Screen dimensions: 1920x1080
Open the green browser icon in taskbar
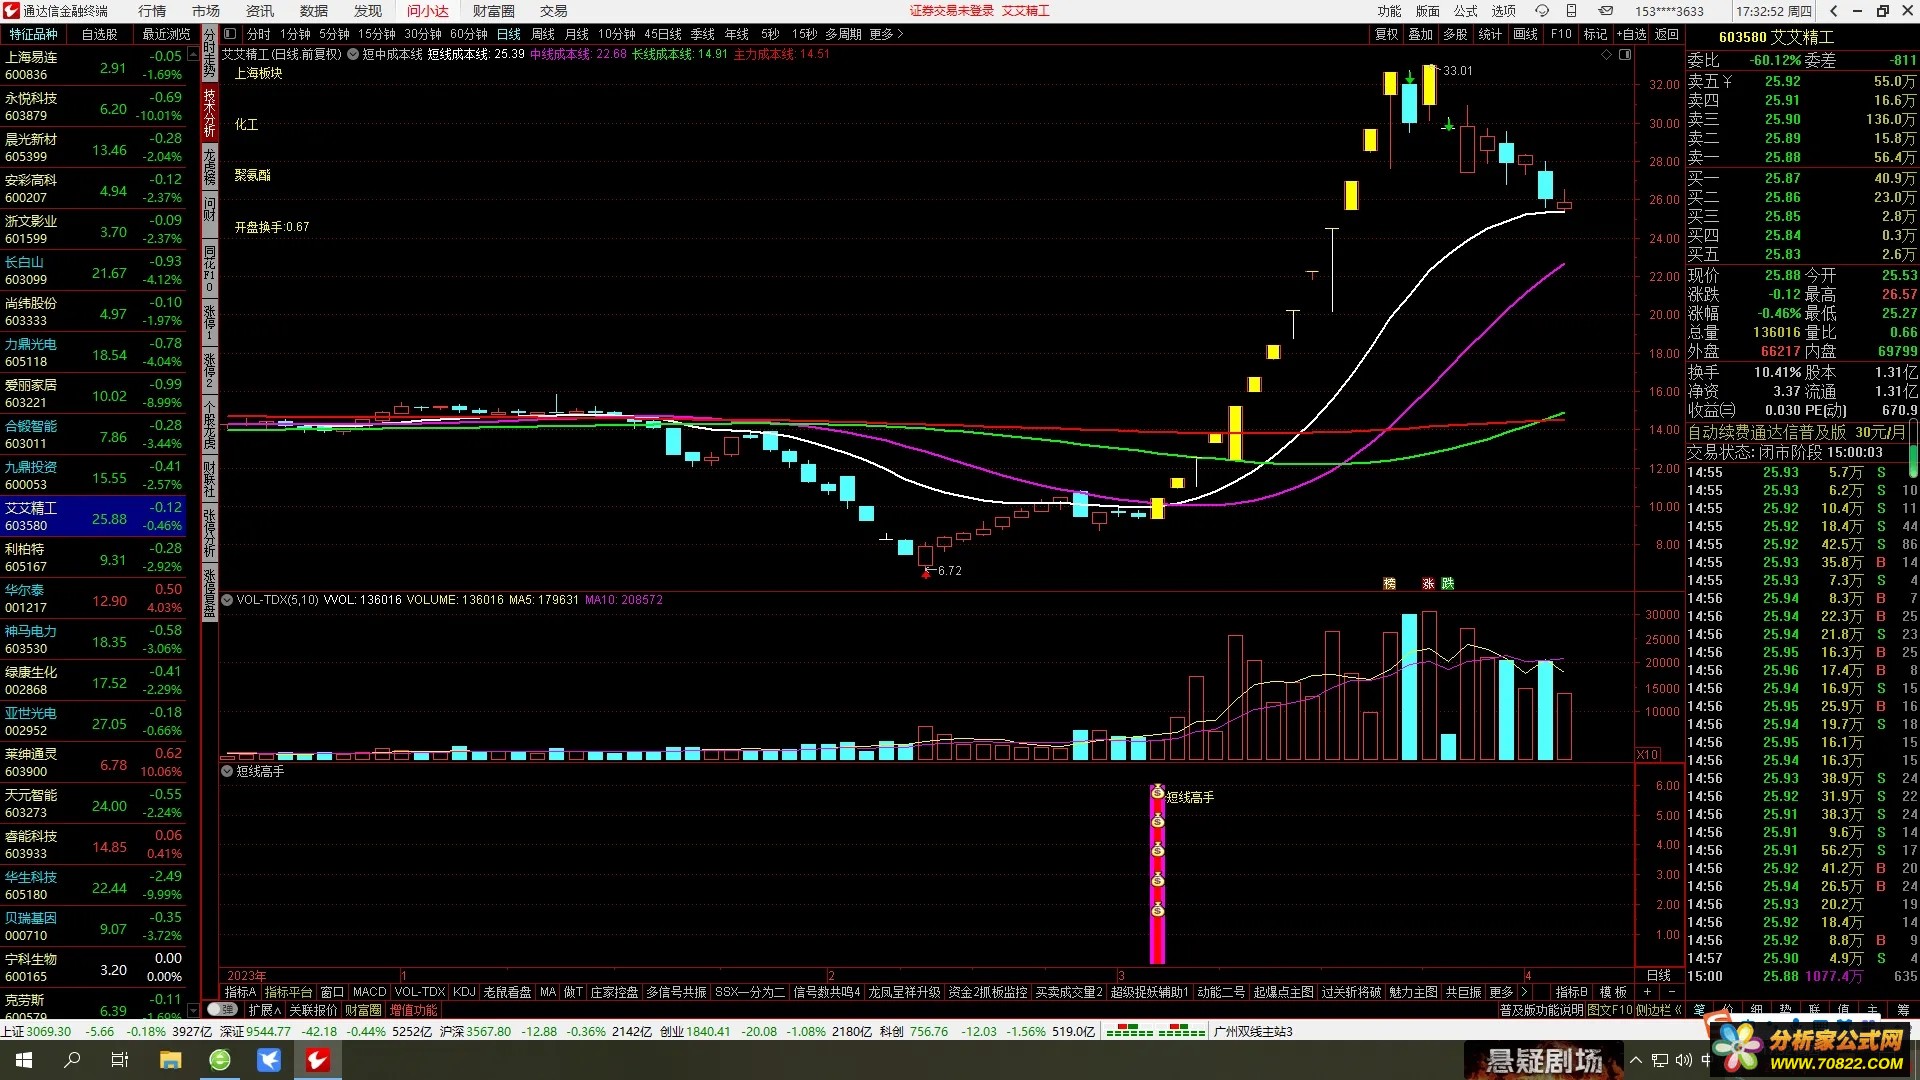[220, 1060]
